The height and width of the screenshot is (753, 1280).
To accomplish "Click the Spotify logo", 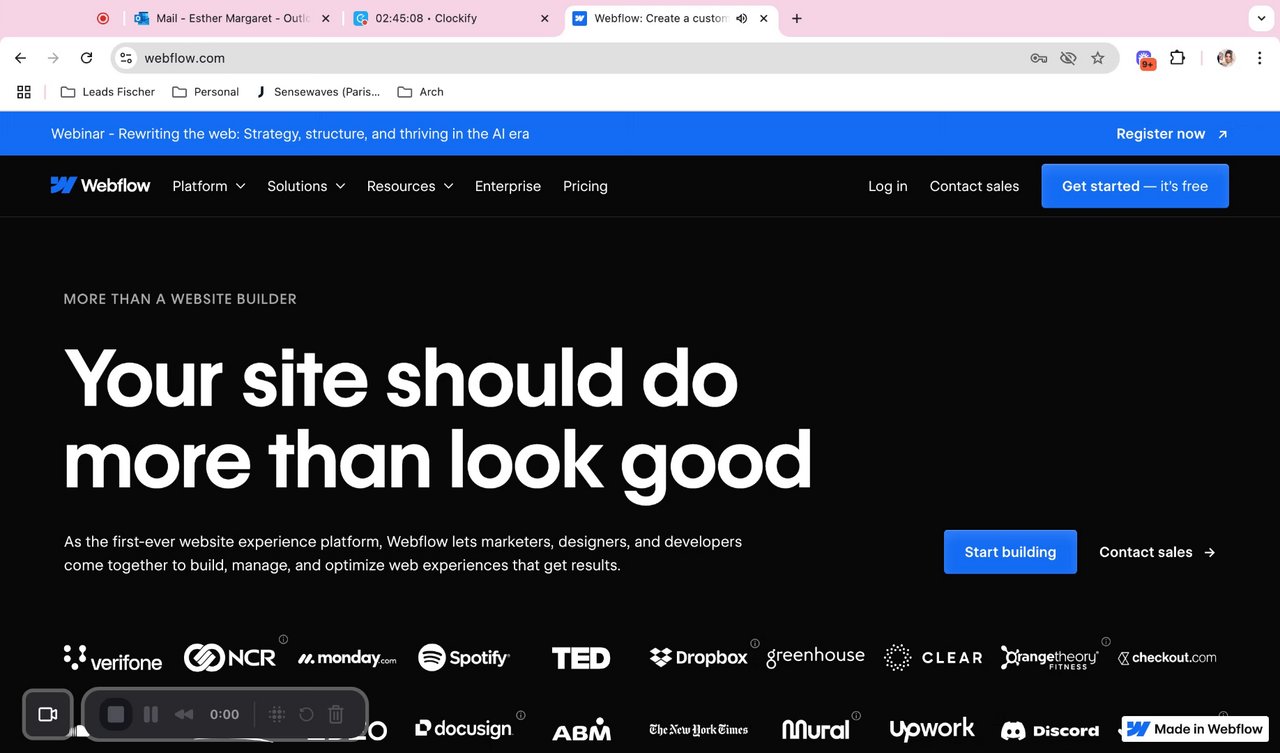I will (x=464, y=657).
